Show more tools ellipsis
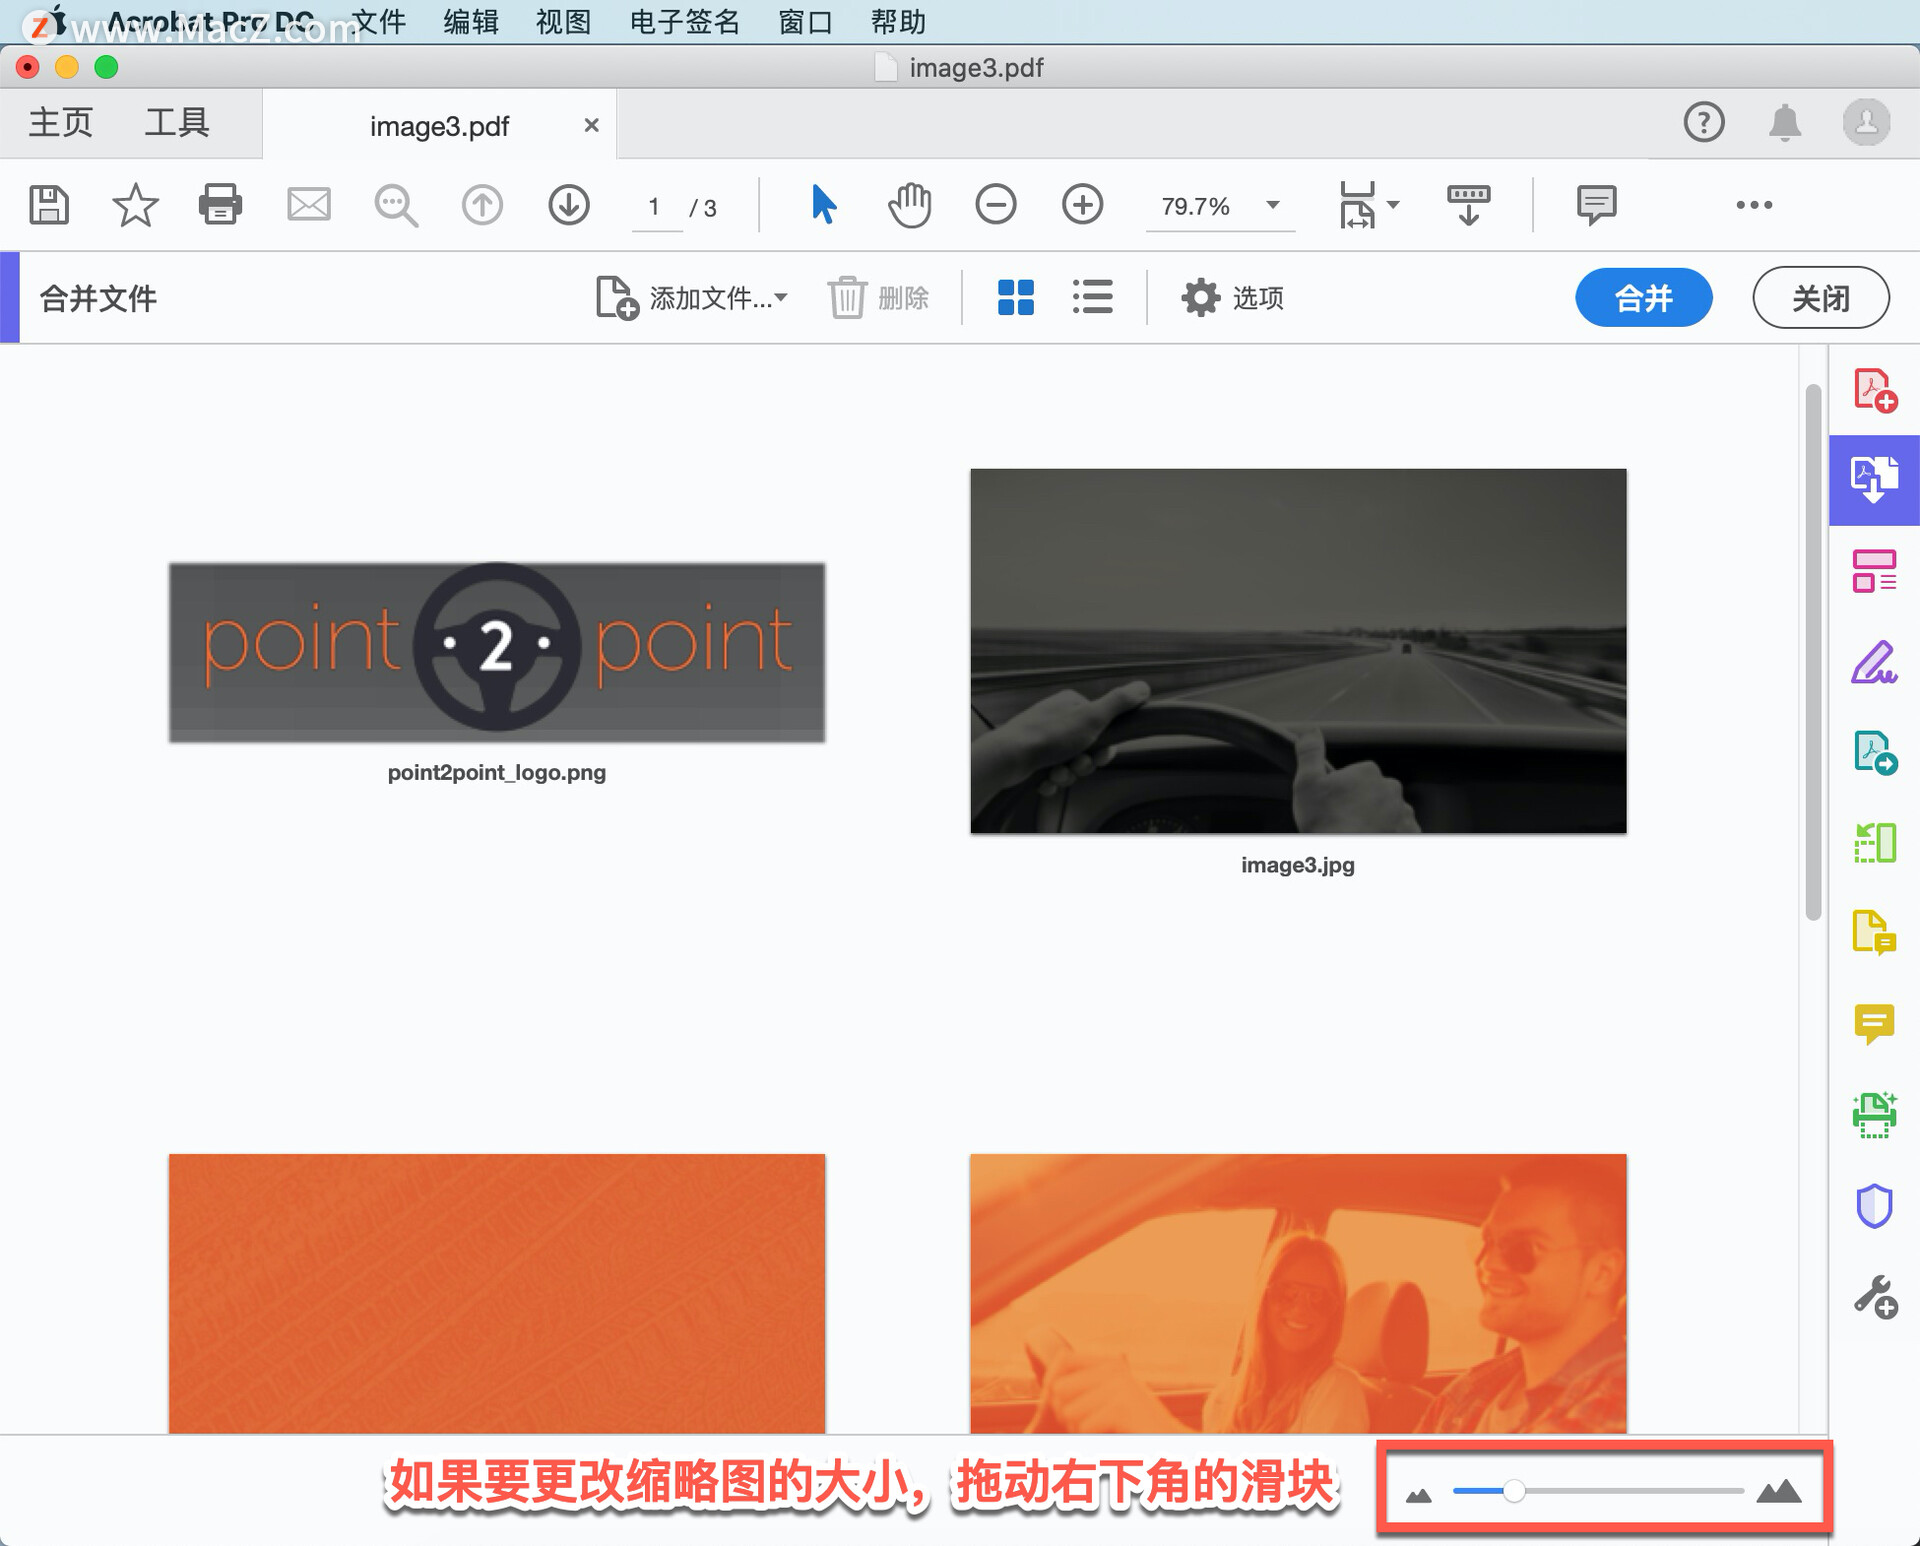Viewport: 1920px width, 1546px height. point(1754,205)
